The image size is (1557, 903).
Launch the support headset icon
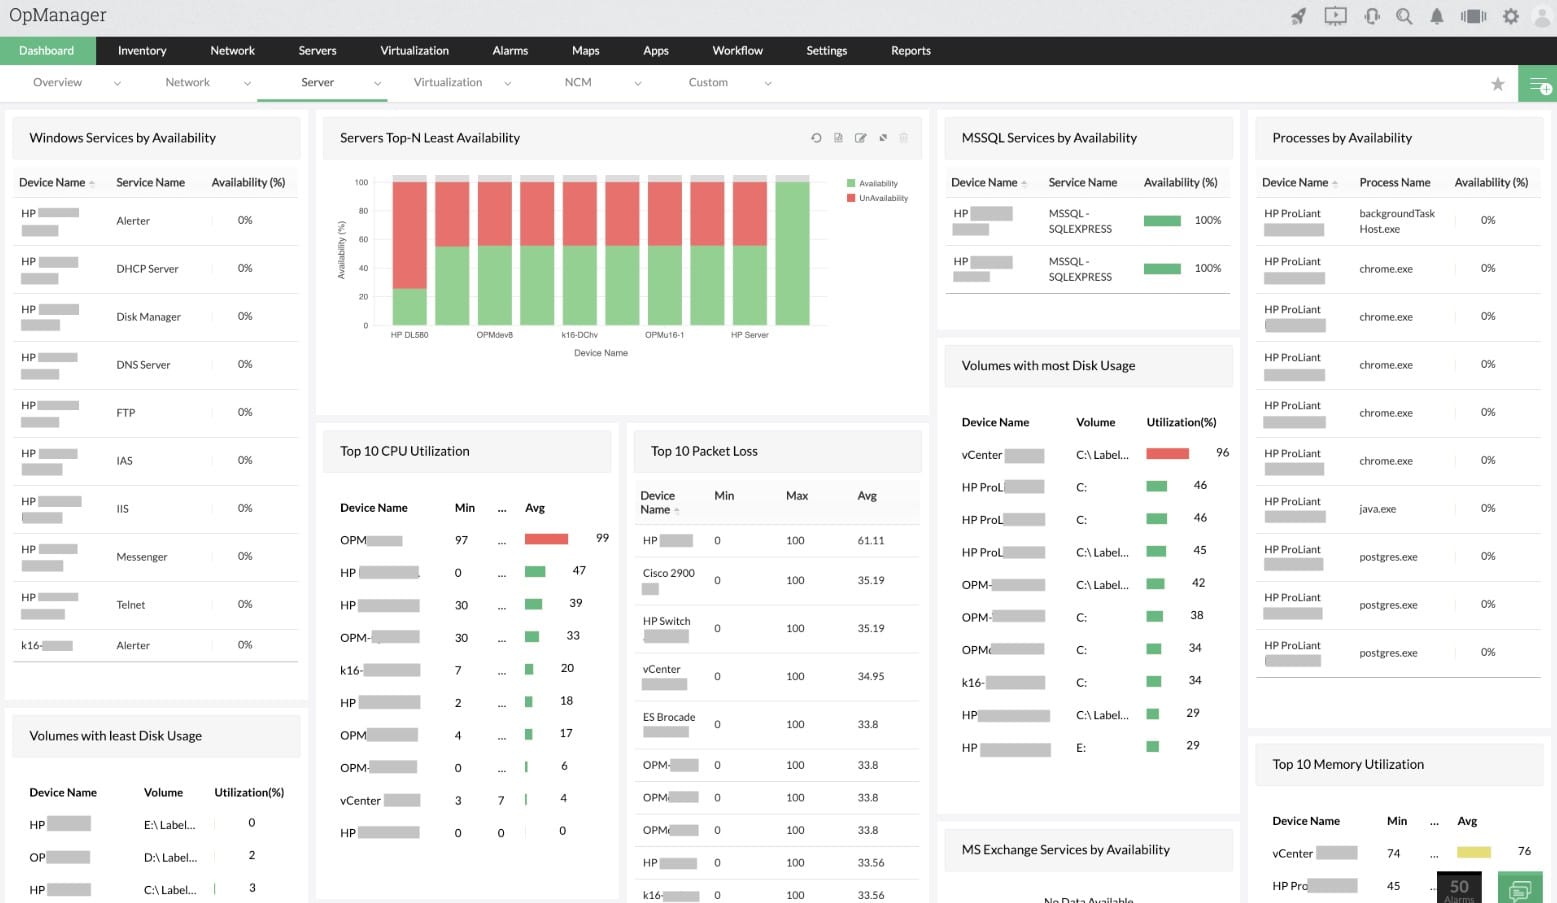[1372, 15]
